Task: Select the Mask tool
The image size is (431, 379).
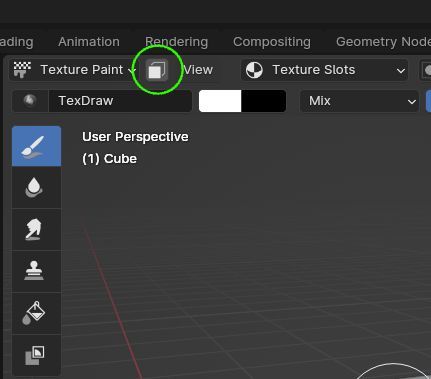Action: [36, 355]
